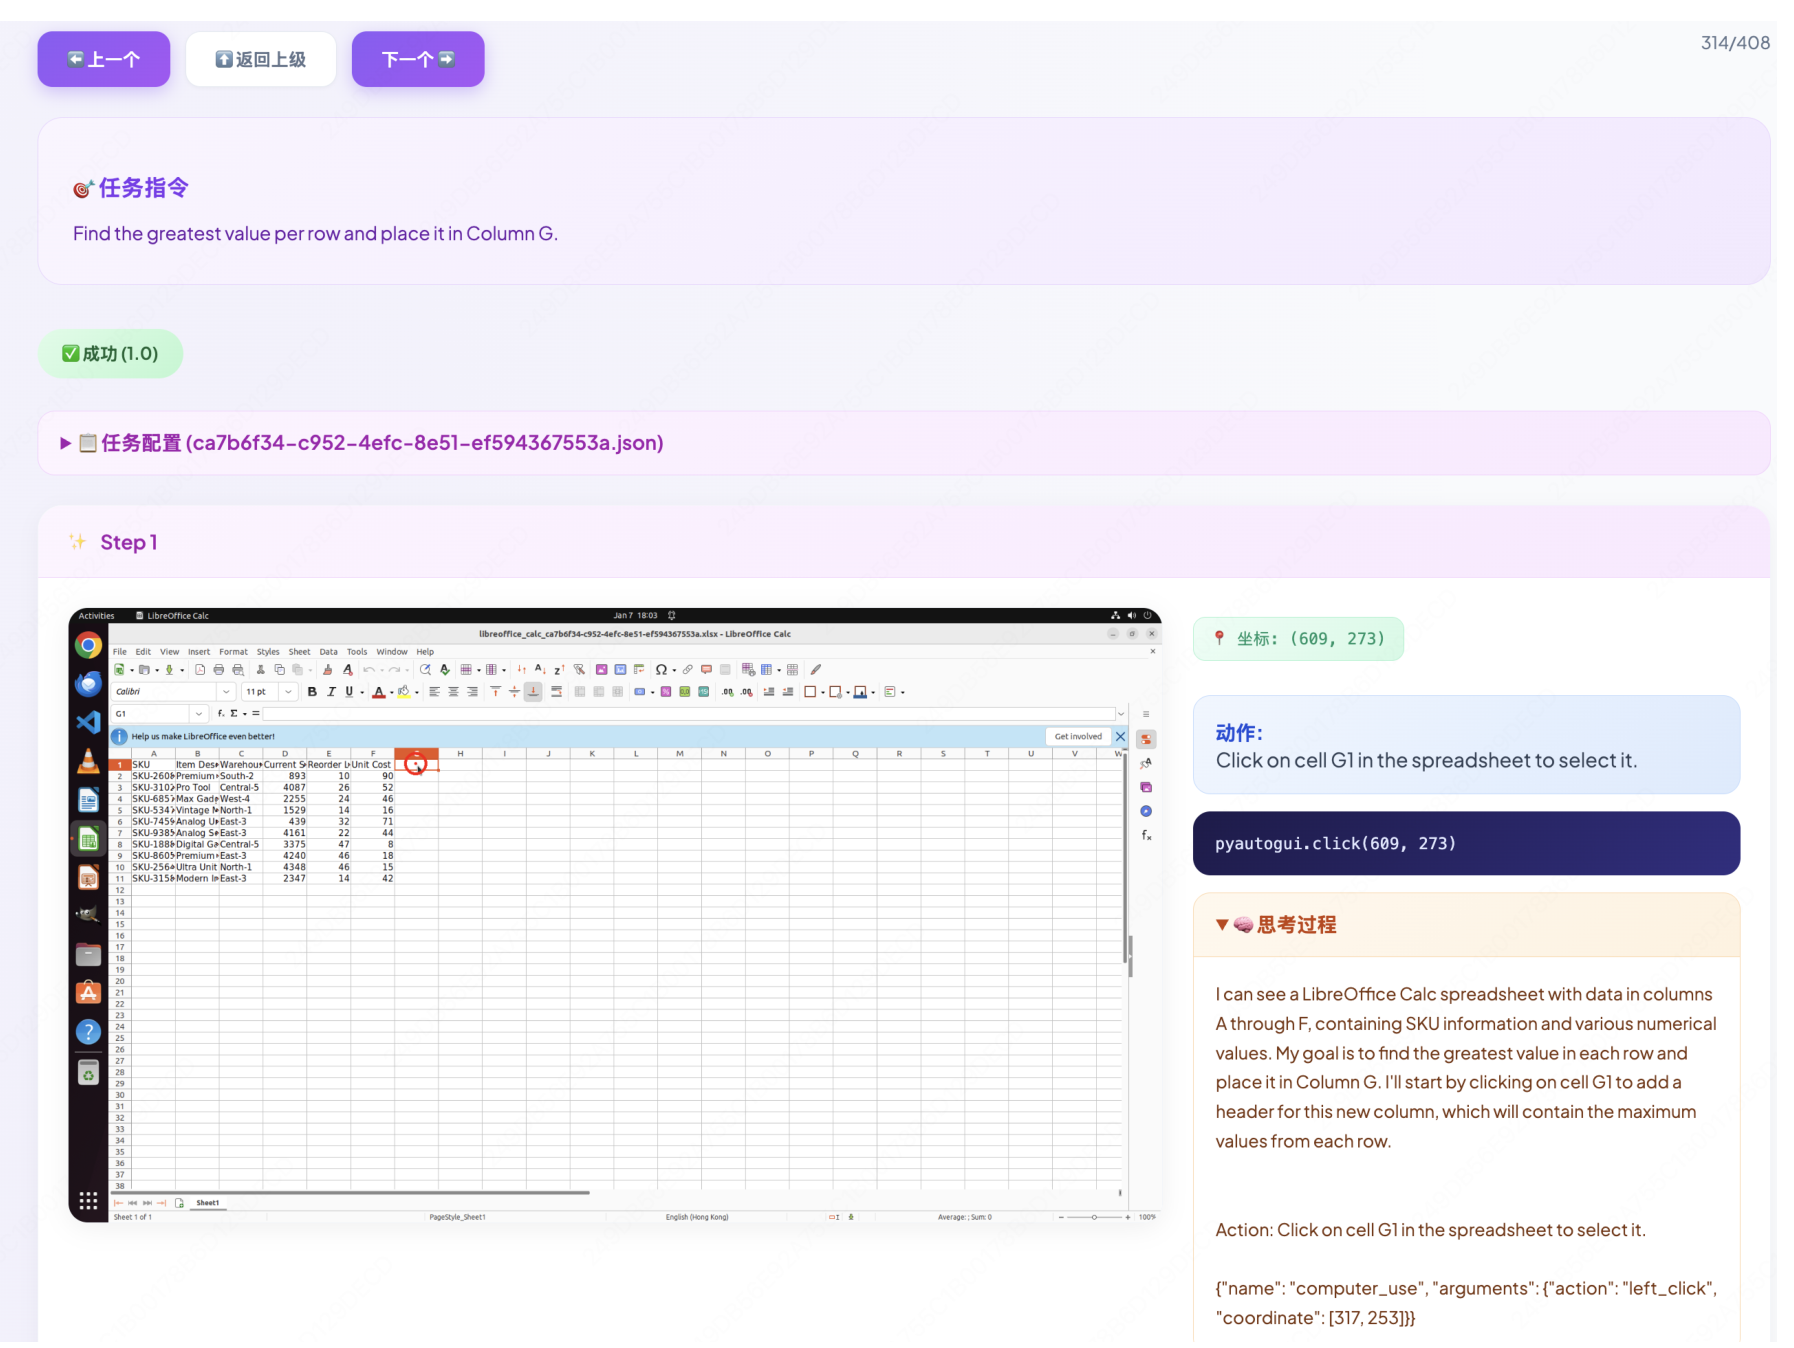Click the Sum (Σ) icon in formula bar
Image resolution: width=1794 pixels, height=1348 pixels.
[x=234, y=714]
